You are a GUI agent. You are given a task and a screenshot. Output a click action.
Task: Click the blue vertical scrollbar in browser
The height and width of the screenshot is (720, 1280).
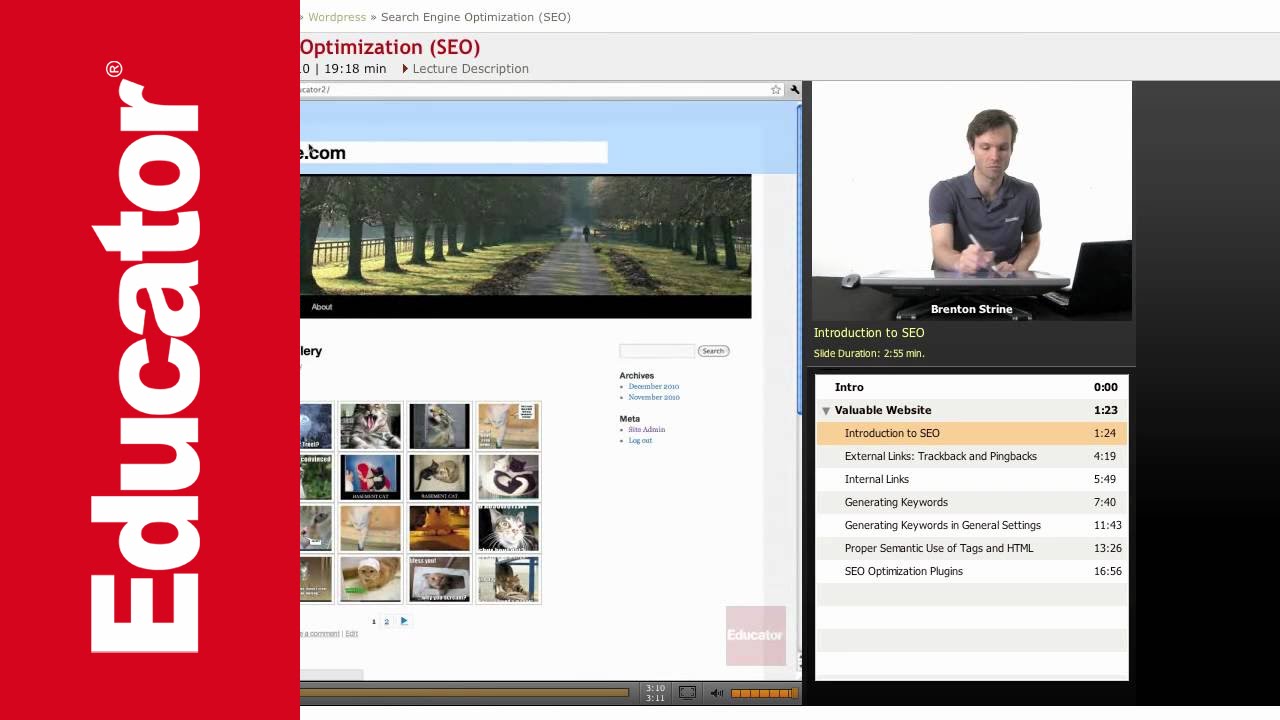[798, 260]
